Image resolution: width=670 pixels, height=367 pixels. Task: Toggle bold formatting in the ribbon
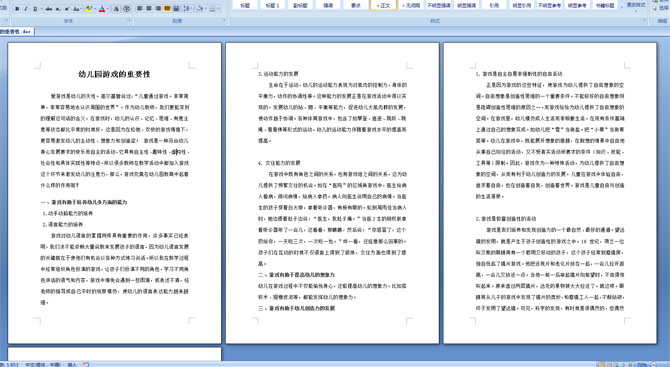pyautogui.click(x=17, y=9)
